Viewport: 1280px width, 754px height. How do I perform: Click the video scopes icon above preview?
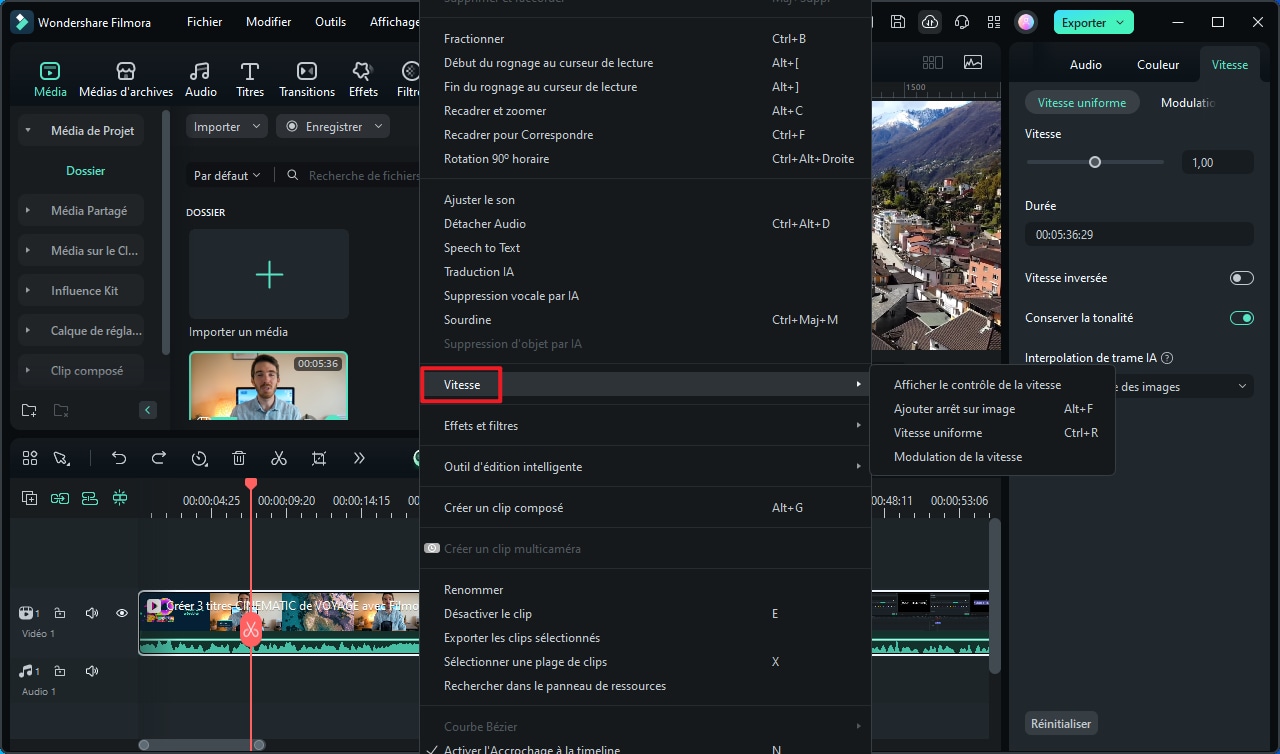[973, 62]
